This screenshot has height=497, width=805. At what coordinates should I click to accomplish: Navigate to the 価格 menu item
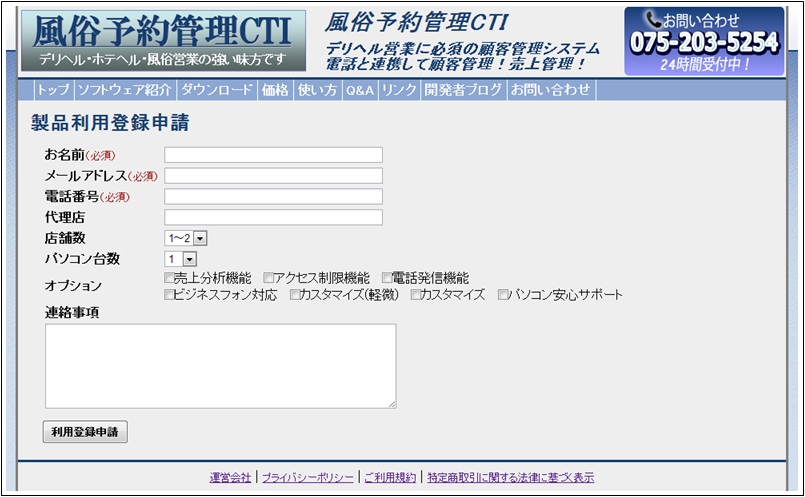click(x=274, y=90)
